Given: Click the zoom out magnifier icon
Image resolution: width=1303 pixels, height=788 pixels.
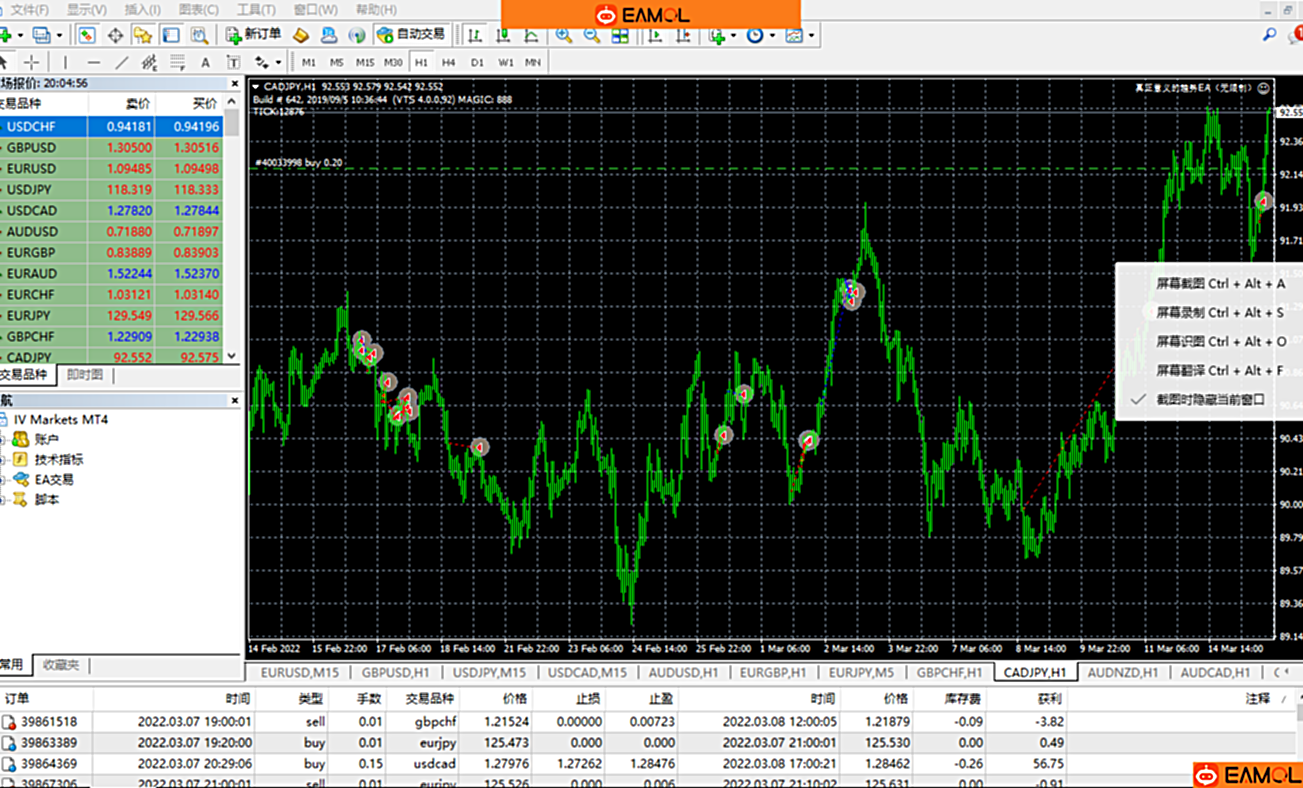Looking at the screenshot, I should (592, 35).
